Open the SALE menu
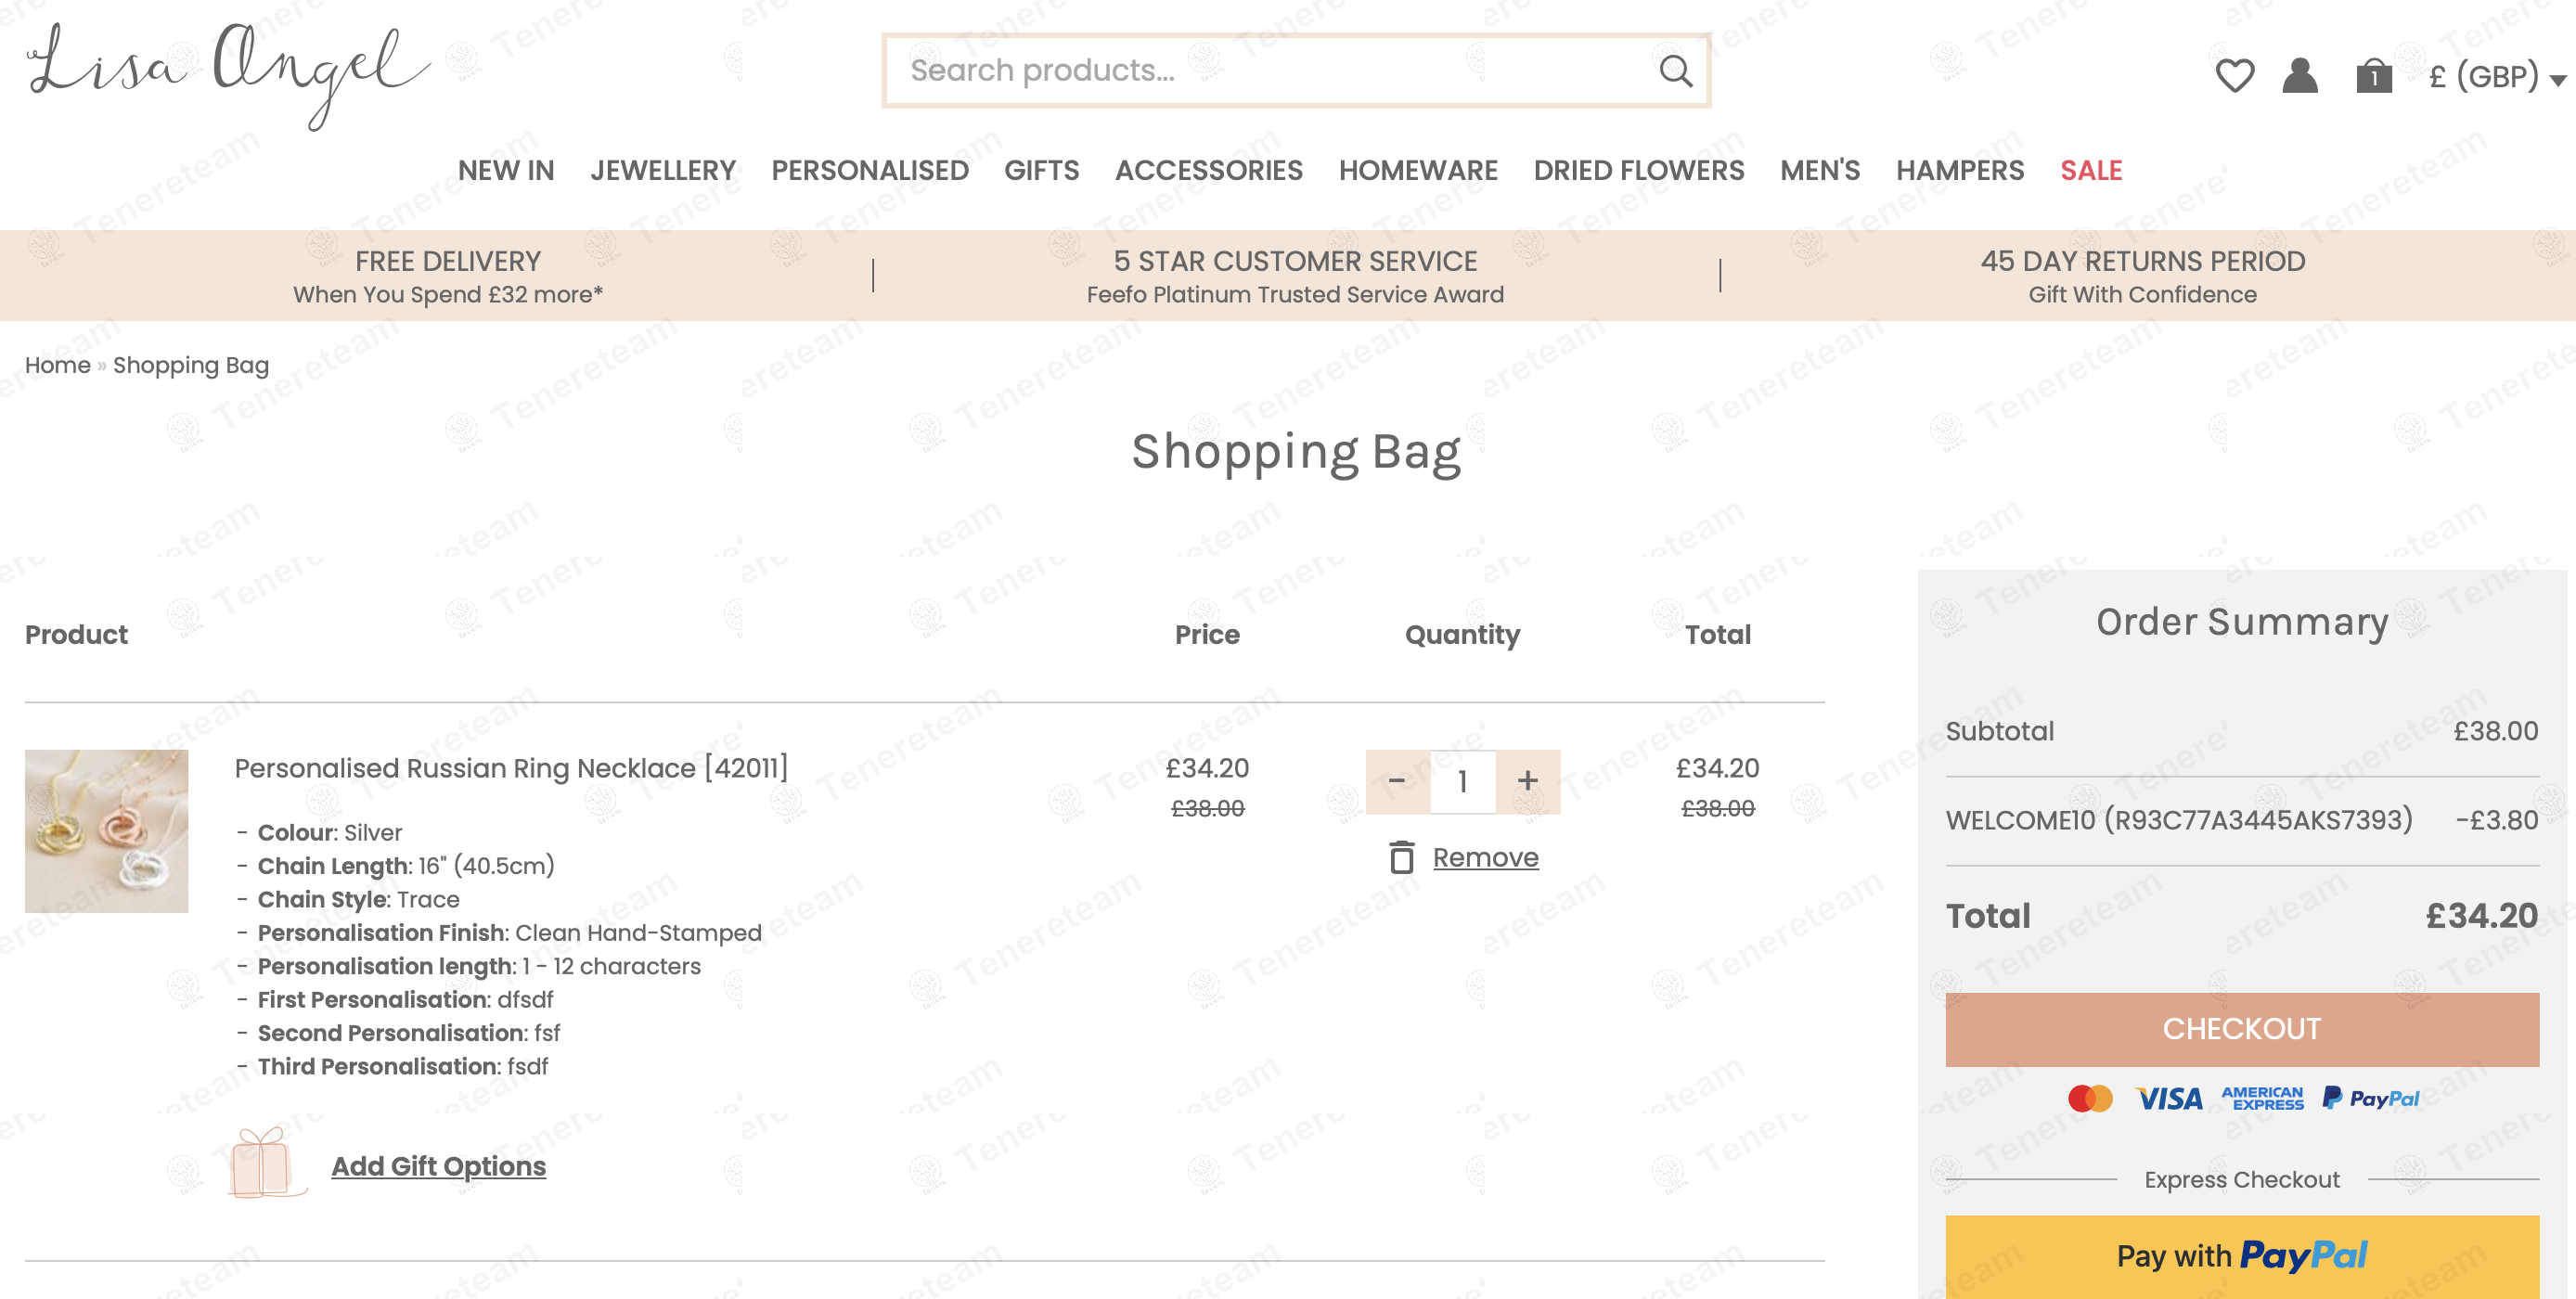This screenshot has height=1299, width=2576. [x=2091, y=170]
